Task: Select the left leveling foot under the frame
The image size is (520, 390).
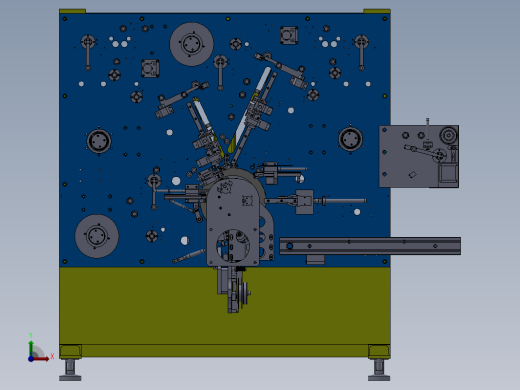Action: pos(70,370)
